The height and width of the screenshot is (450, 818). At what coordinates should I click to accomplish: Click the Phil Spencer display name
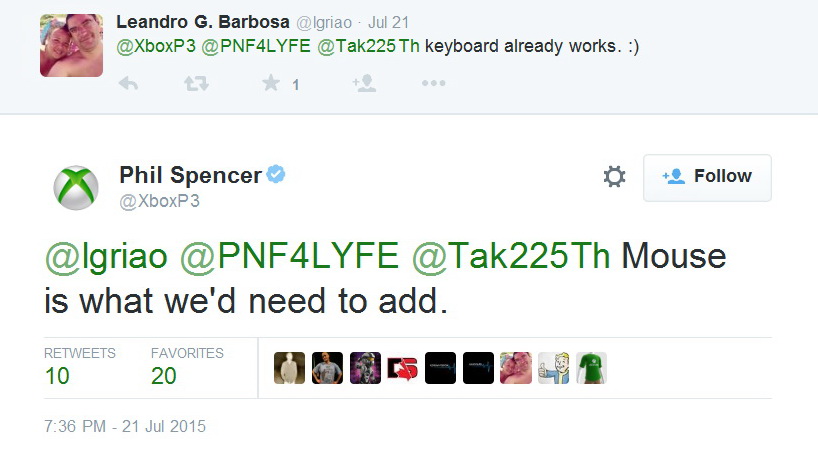tap(190, 175)
